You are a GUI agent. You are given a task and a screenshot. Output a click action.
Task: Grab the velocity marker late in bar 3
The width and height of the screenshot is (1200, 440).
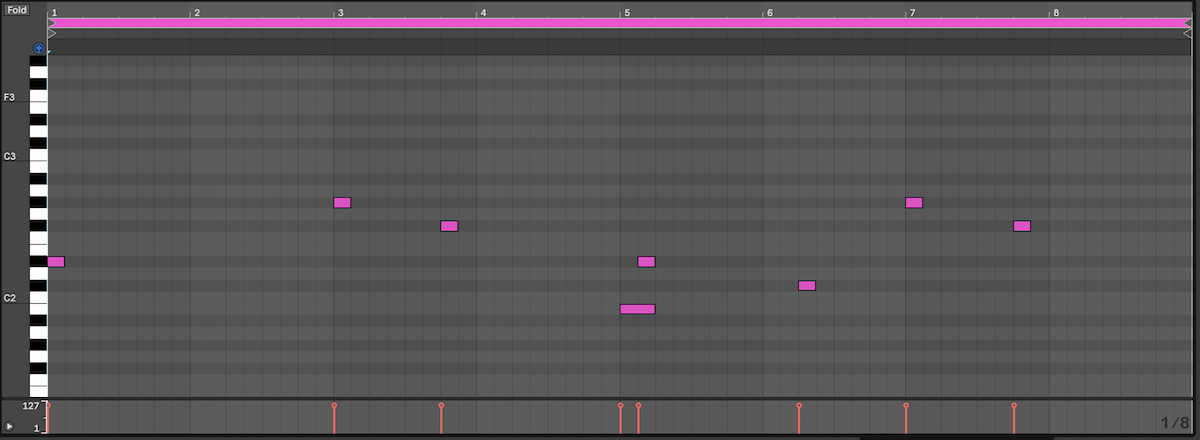pyautogui.click(x=441, y=406)
